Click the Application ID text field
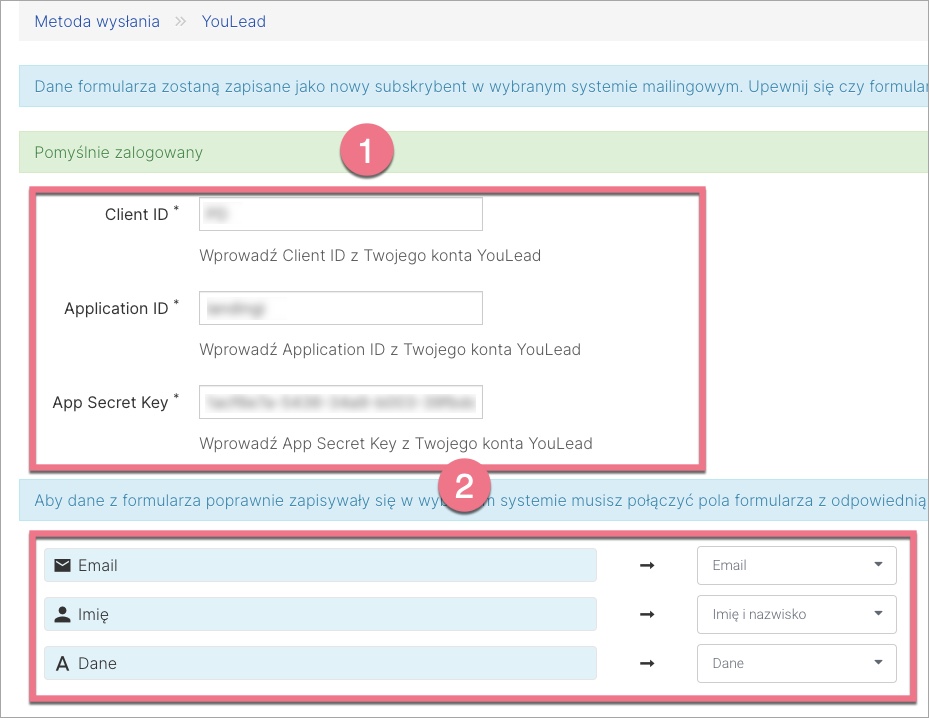This screenshot has height=718, width=929. click(x=341, y=308)
